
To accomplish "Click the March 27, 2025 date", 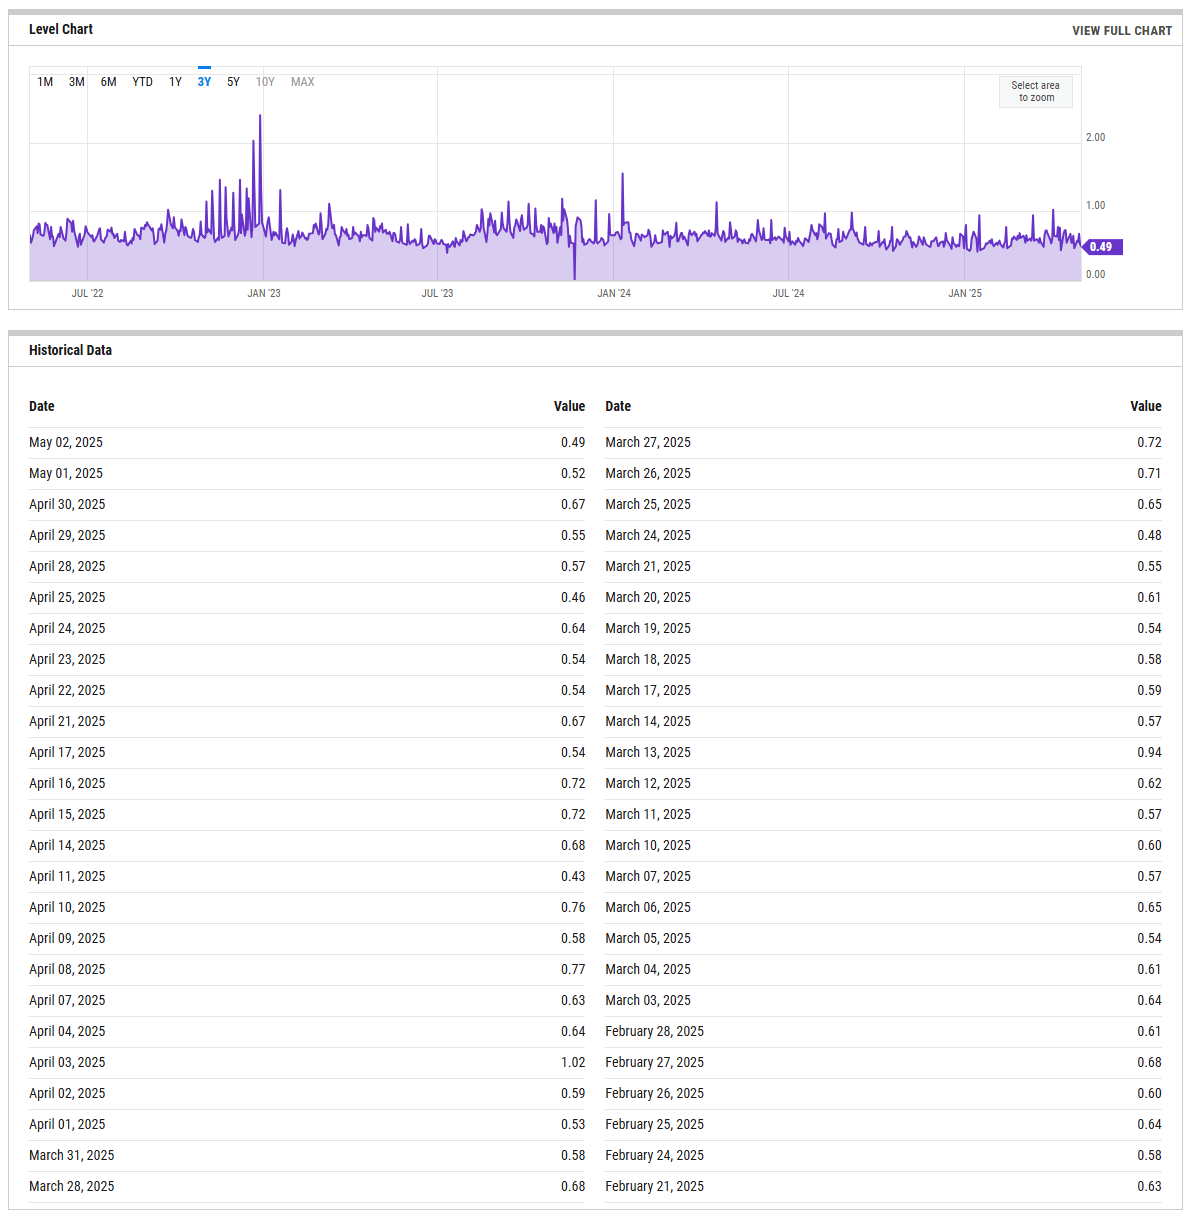I will pos(648,442).
